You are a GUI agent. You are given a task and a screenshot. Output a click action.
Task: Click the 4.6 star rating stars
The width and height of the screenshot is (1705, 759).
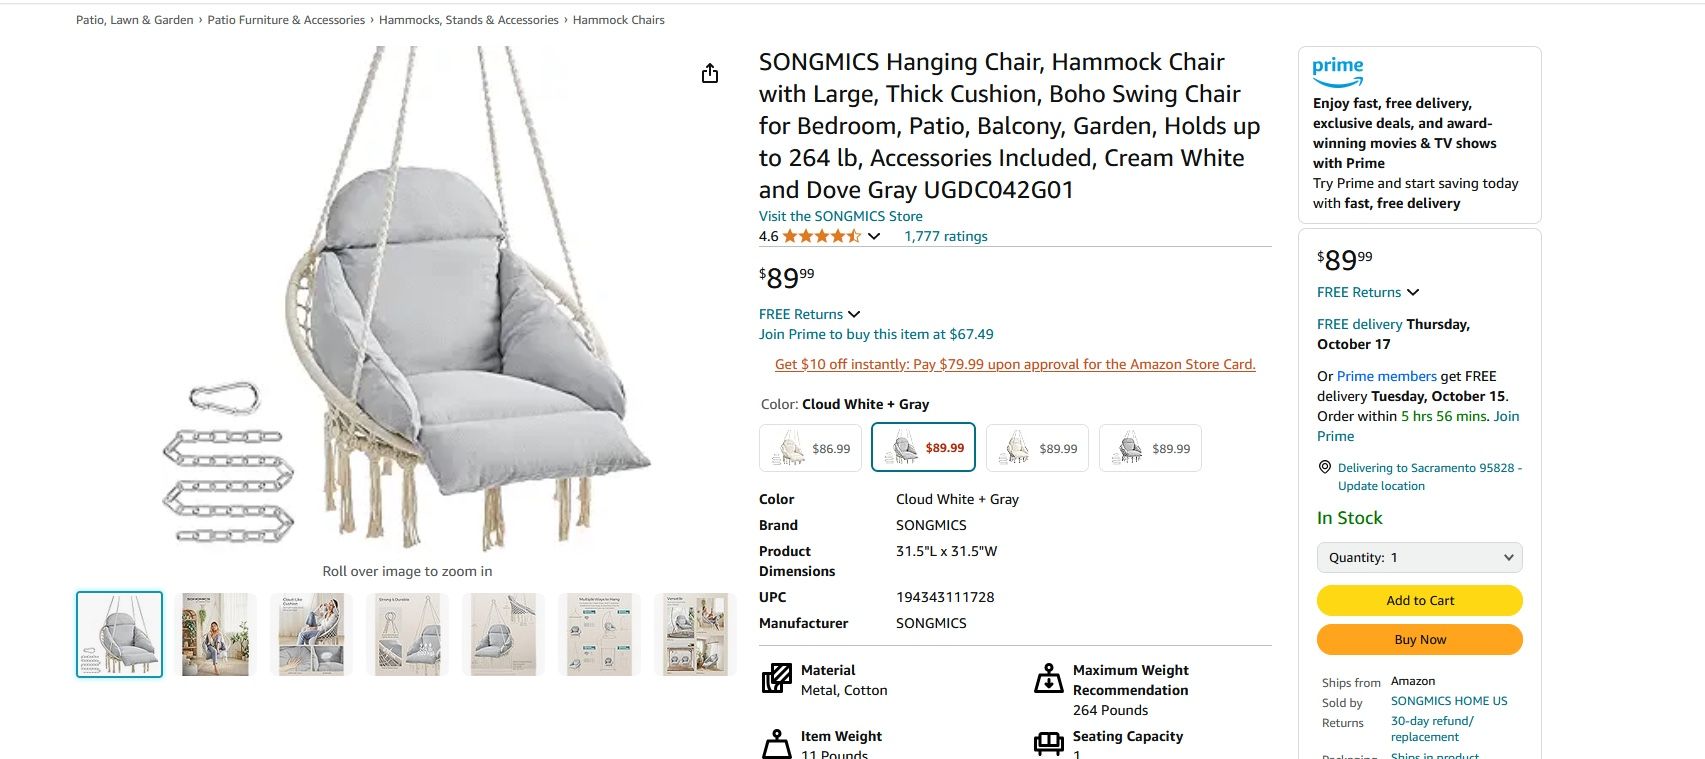coord(820,236)
